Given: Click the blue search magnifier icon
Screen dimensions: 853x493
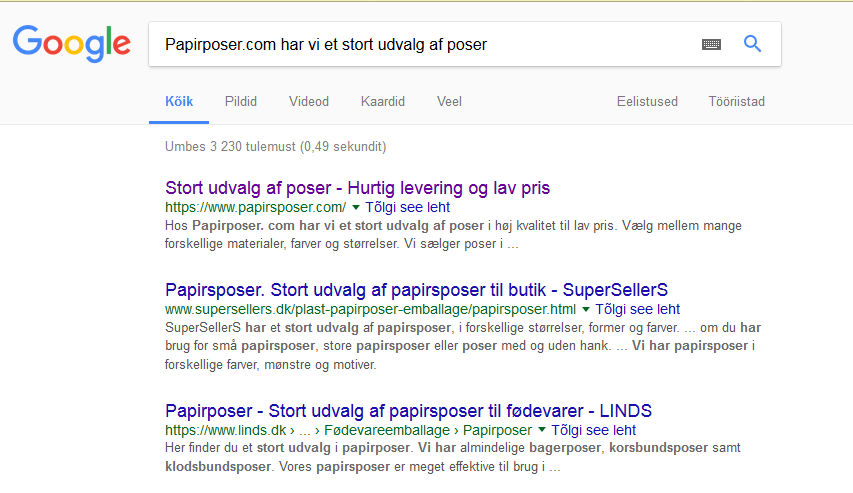Looking at the screenshot, I should [x=752, y=44].
